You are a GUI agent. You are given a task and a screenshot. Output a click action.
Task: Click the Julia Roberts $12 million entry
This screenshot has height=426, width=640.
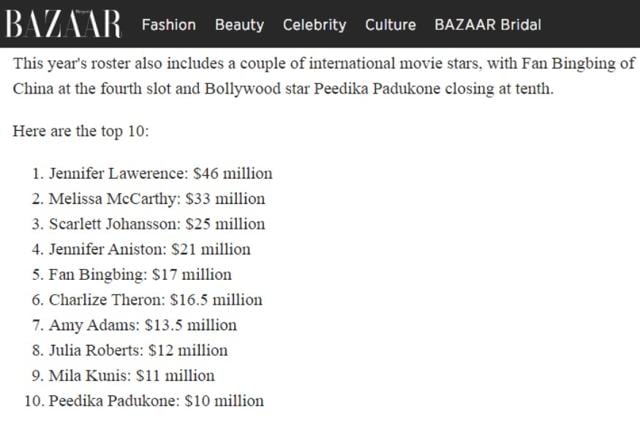click(130, 351)
